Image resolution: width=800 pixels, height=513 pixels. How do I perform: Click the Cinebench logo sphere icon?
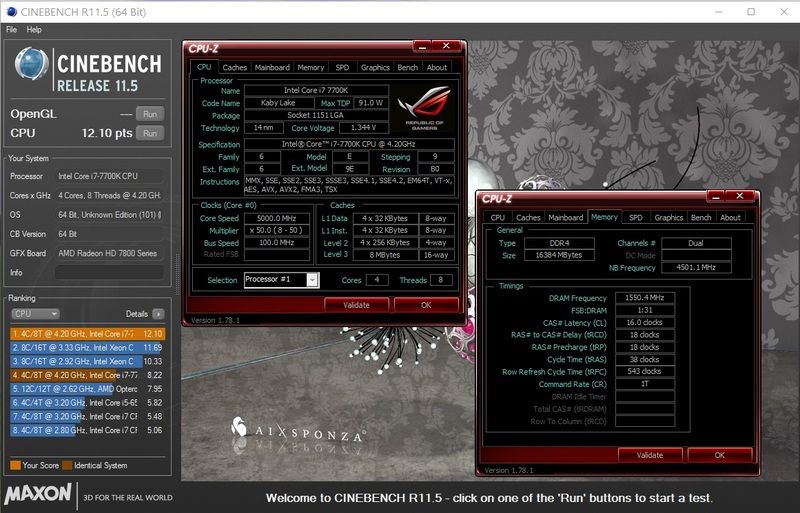point(32,64)
